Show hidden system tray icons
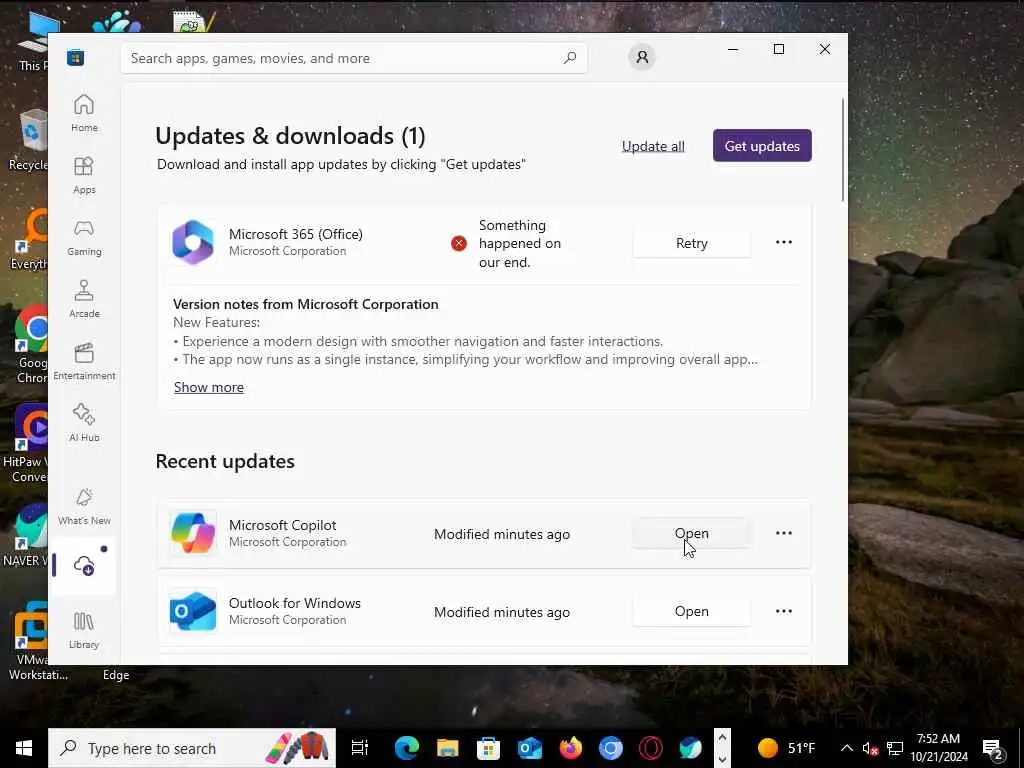This screenshot has width=1024, height=768. (x=846, y=748)
